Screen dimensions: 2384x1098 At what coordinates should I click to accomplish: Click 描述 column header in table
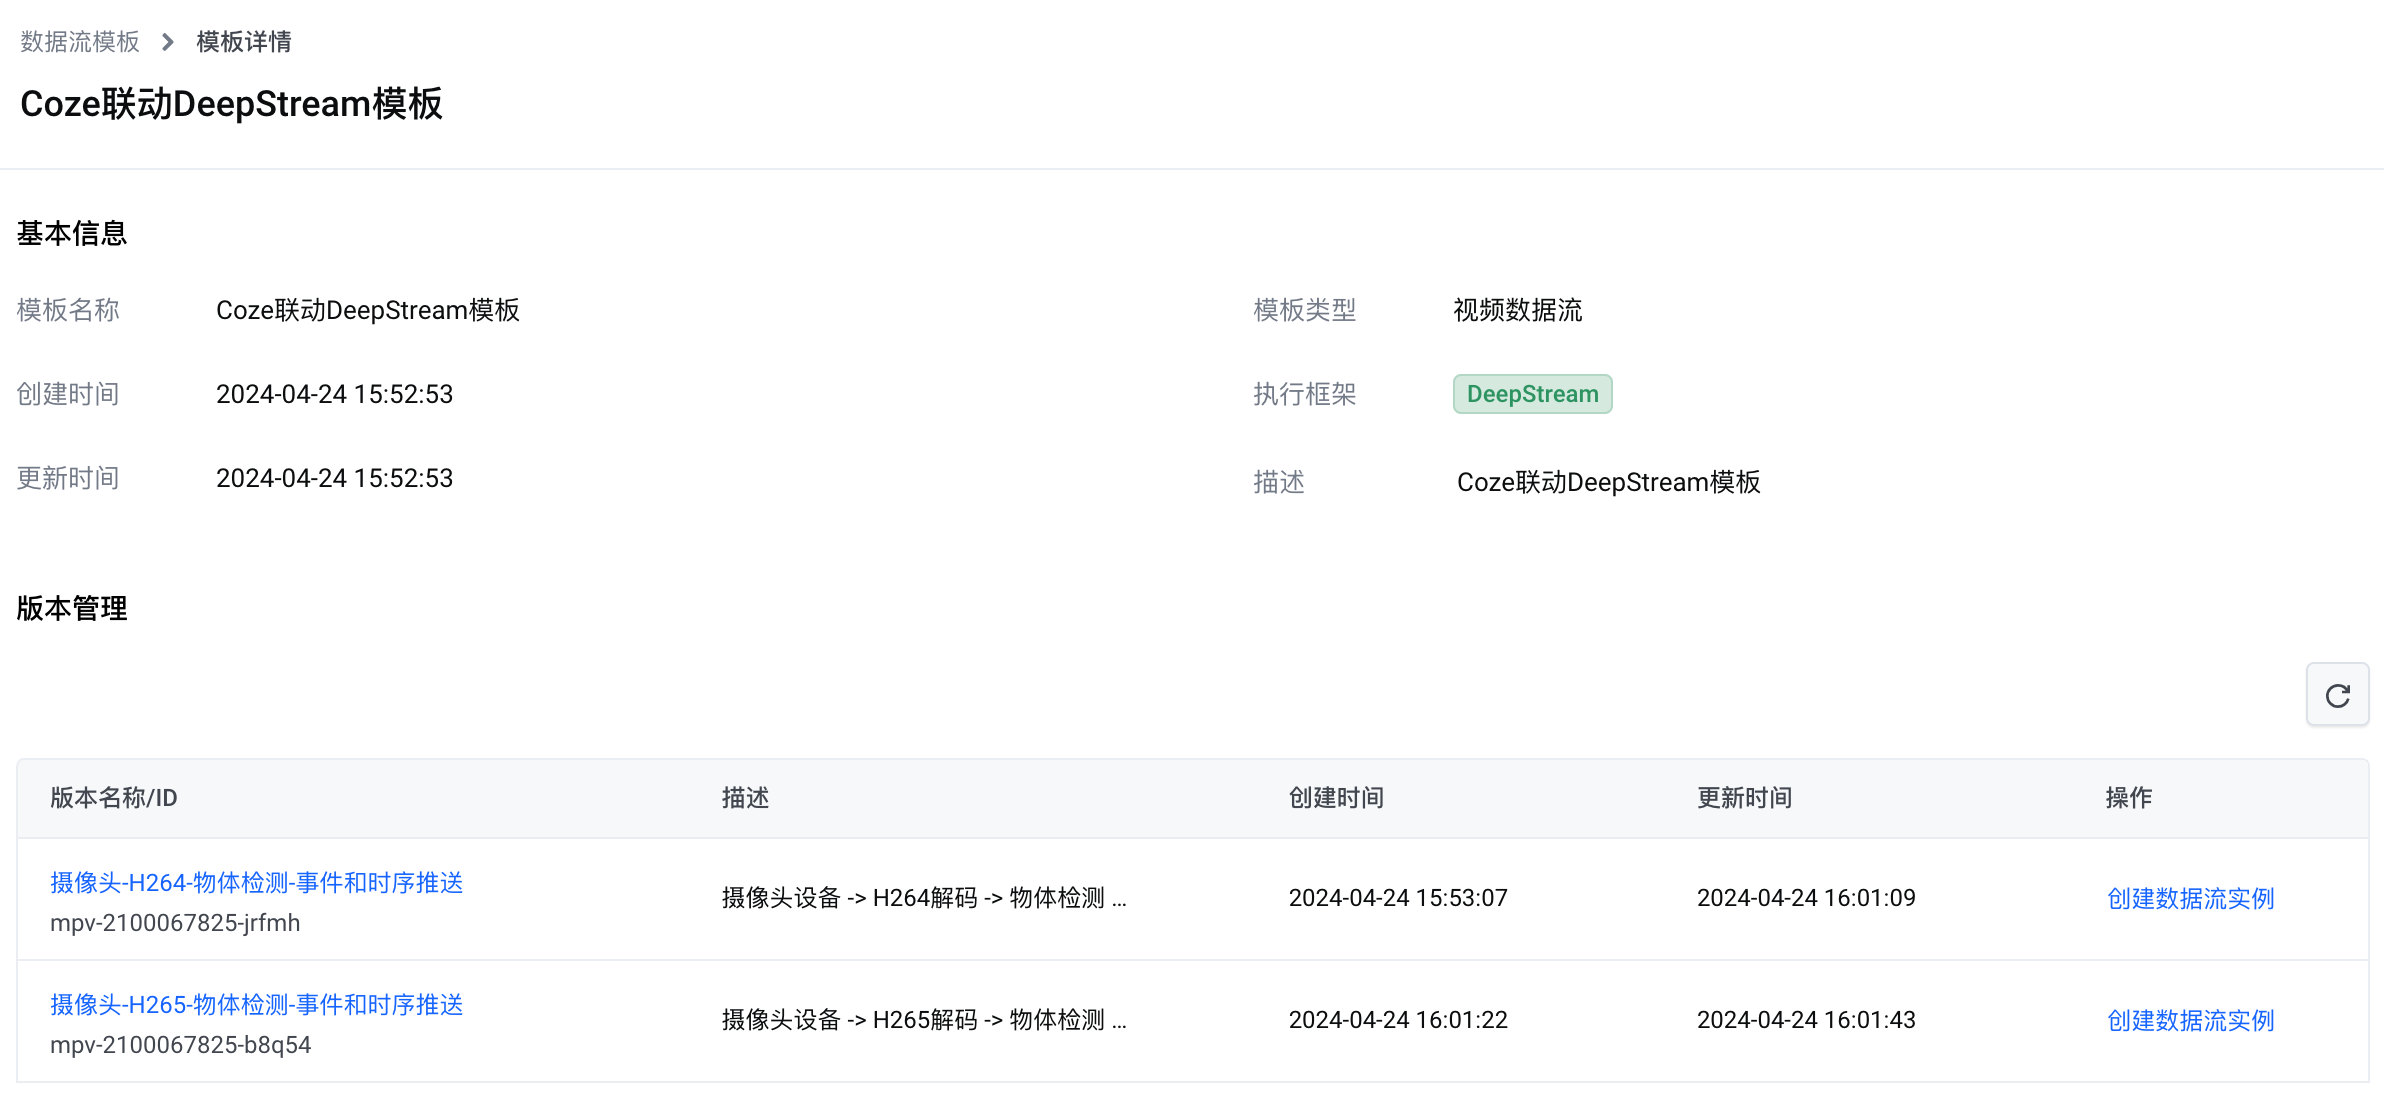pyautogui.click(x=746, y=798)
